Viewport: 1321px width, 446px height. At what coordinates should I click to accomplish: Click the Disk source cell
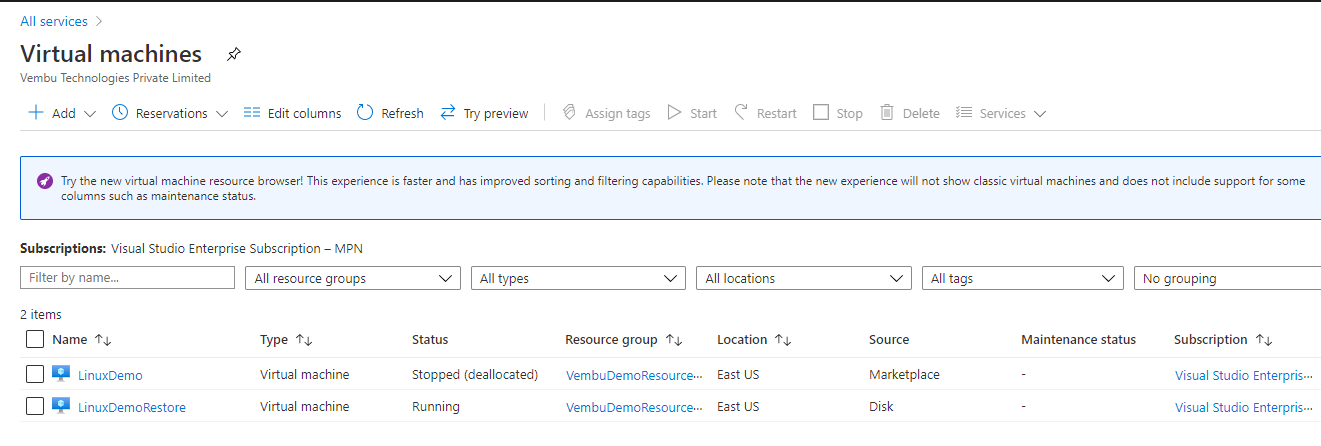point(881,407)
